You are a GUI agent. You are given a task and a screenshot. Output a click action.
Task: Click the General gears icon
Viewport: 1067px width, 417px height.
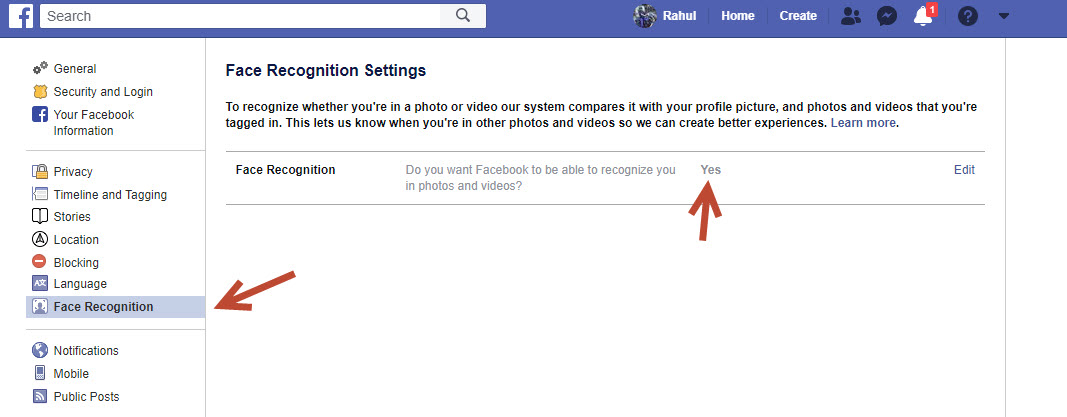40,68
